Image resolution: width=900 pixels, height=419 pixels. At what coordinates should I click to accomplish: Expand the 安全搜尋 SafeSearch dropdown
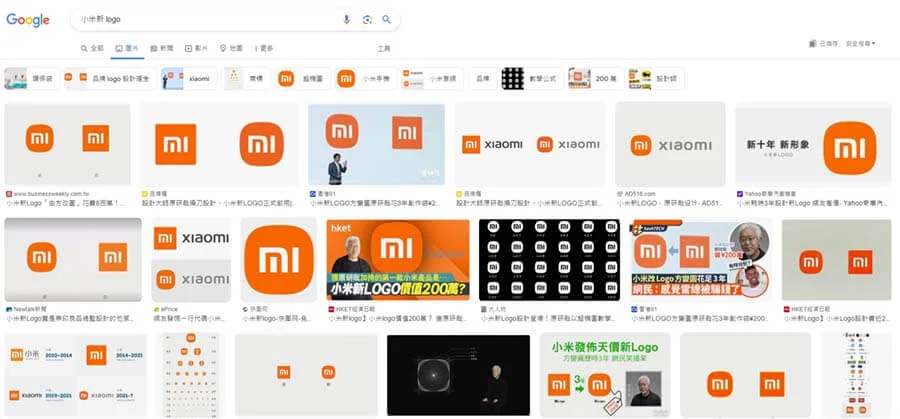(x=860, y=44)
